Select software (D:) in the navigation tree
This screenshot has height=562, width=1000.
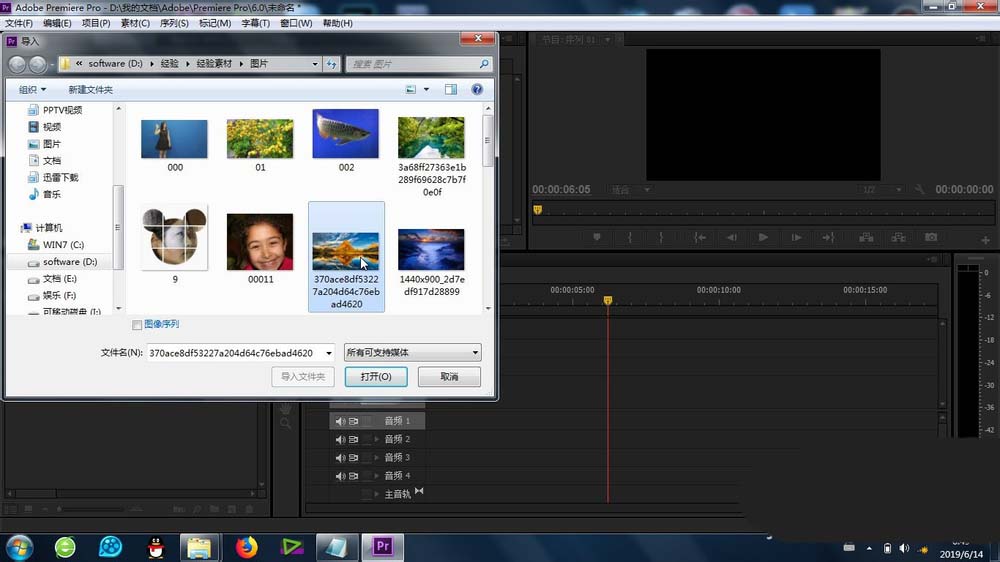click(x=70, y=262)
